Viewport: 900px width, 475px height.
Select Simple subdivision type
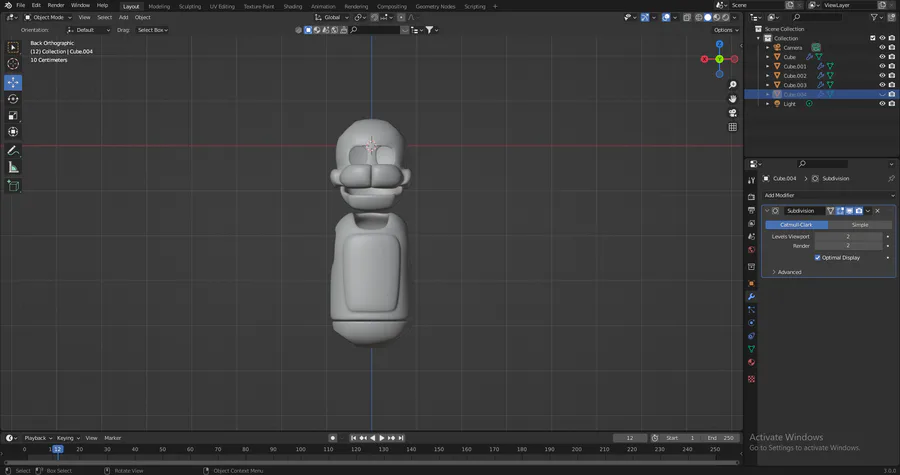[859, 225]
